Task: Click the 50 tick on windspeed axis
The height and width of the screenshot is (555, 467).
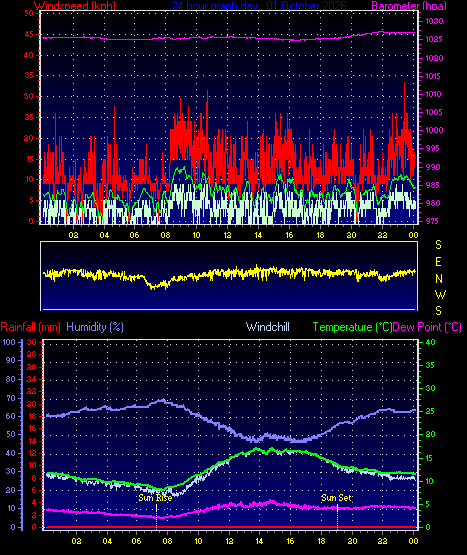Action: click(x=29, y=13)
